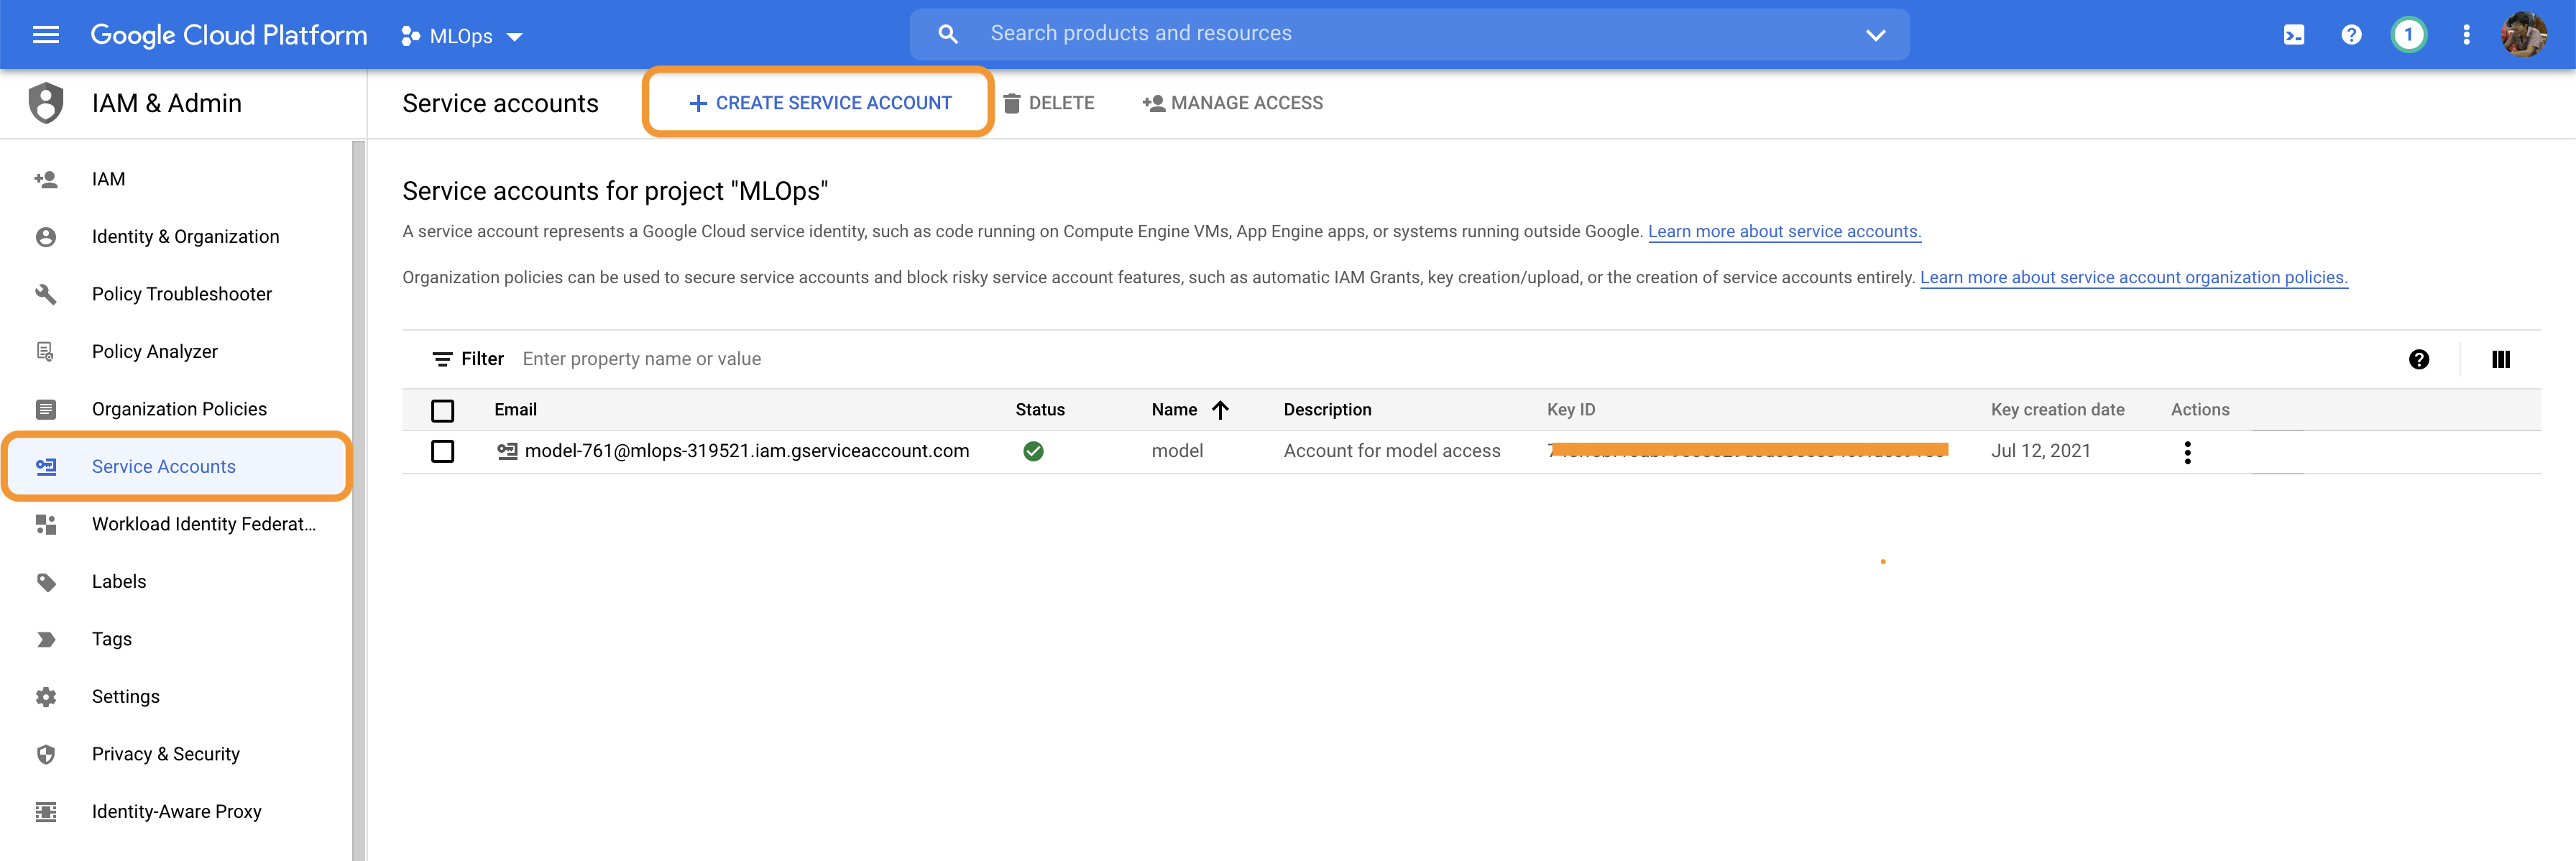
Task: Activate Cloud Shell terminal icon
Action: tap(2293, 35)
